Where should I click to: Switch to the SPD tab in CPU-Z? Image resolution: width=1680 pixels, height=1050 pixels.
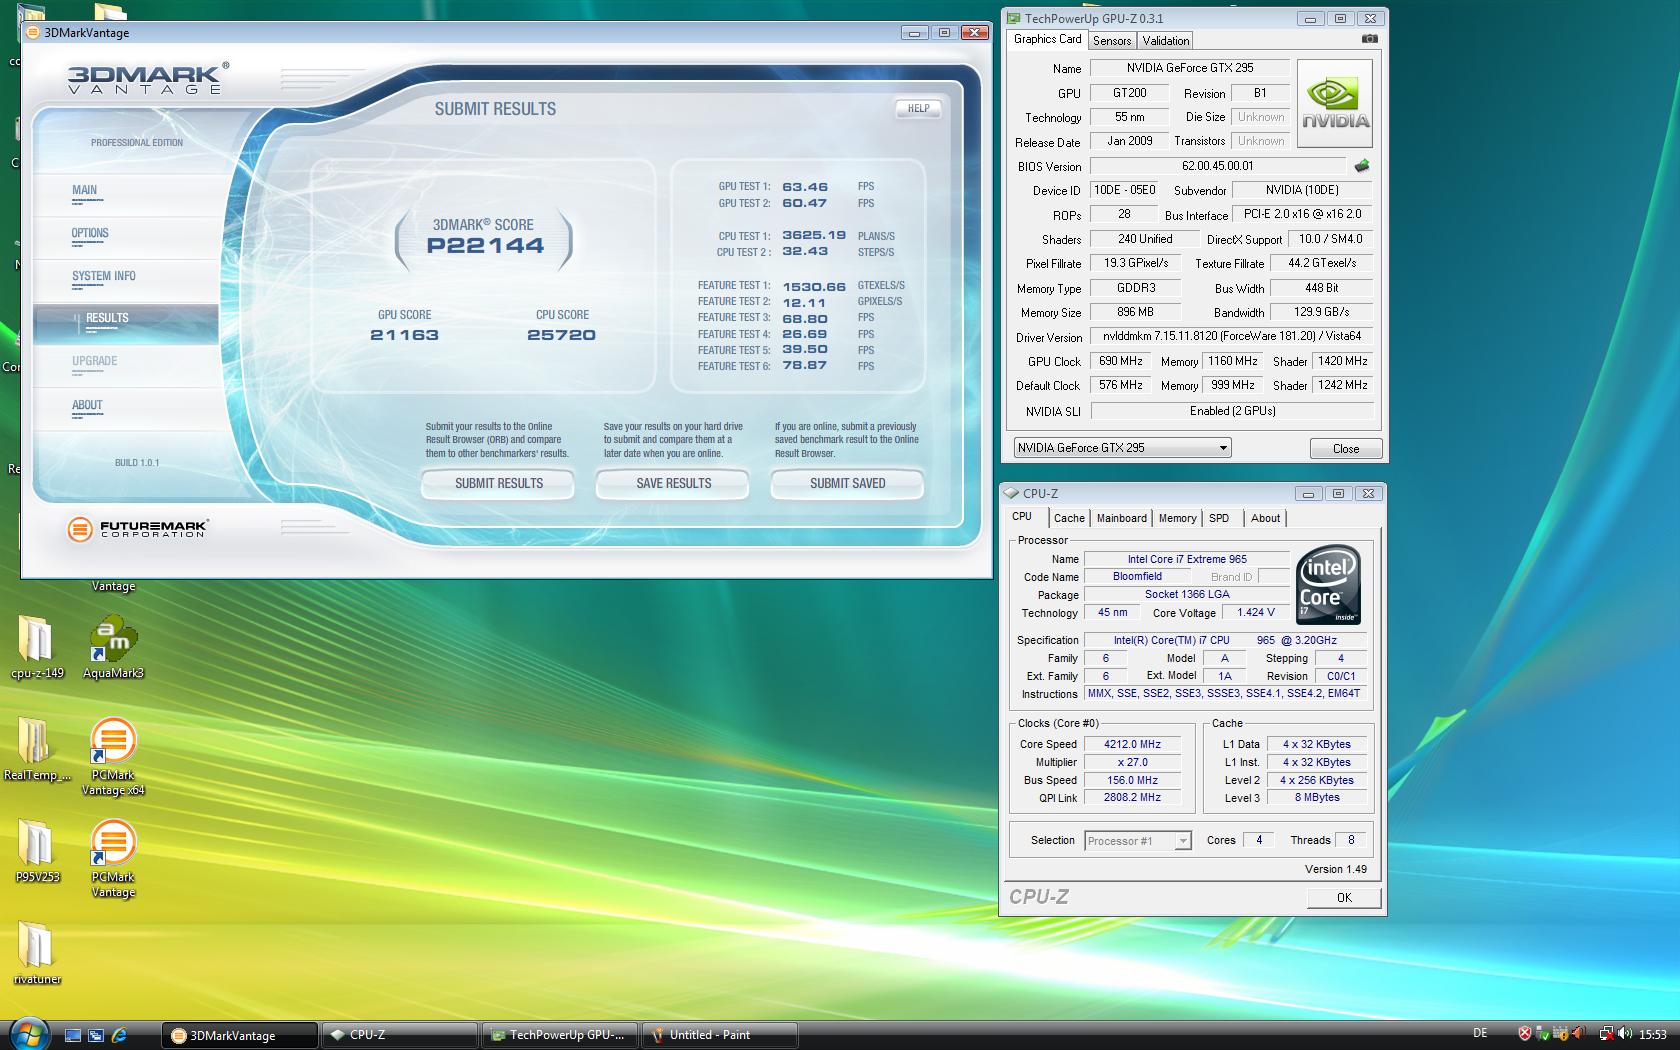pos(1219,518)
